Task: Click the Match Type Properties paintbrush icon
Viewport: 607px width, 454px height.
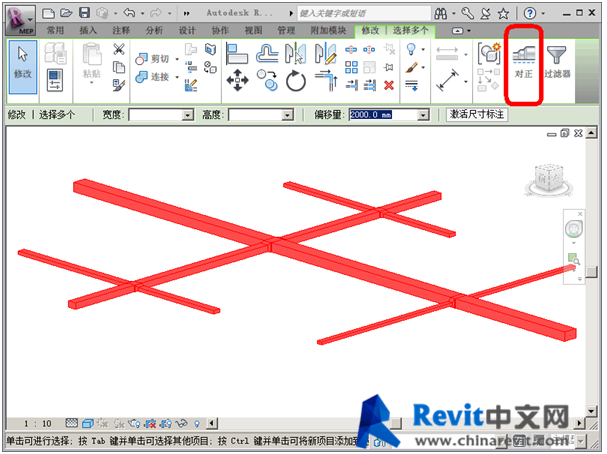Action: click(x=119, y=85)
